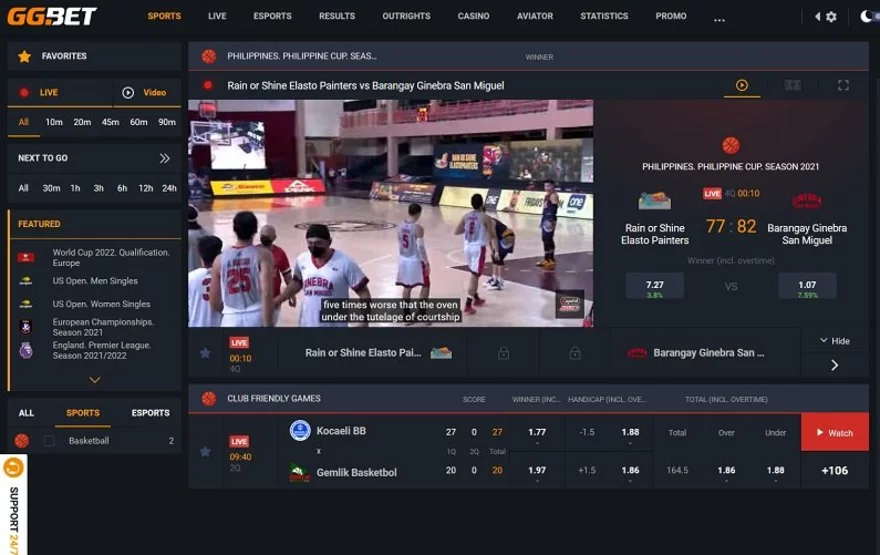Click the Favorites star icon in sidebar
The image size is (880, 555).
25,57
